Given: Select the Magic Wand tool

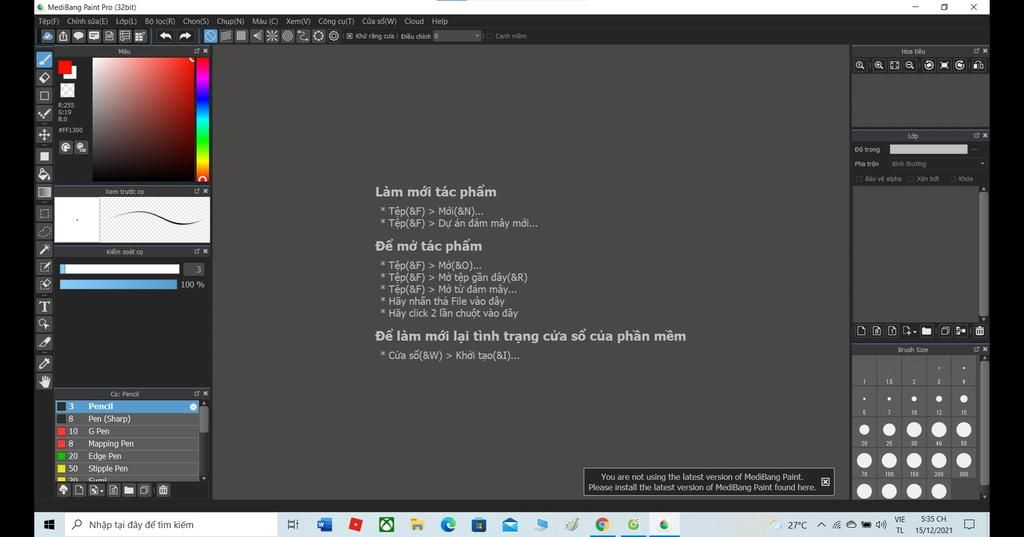Looking at the screenshot, I should [x=44, y=250].
